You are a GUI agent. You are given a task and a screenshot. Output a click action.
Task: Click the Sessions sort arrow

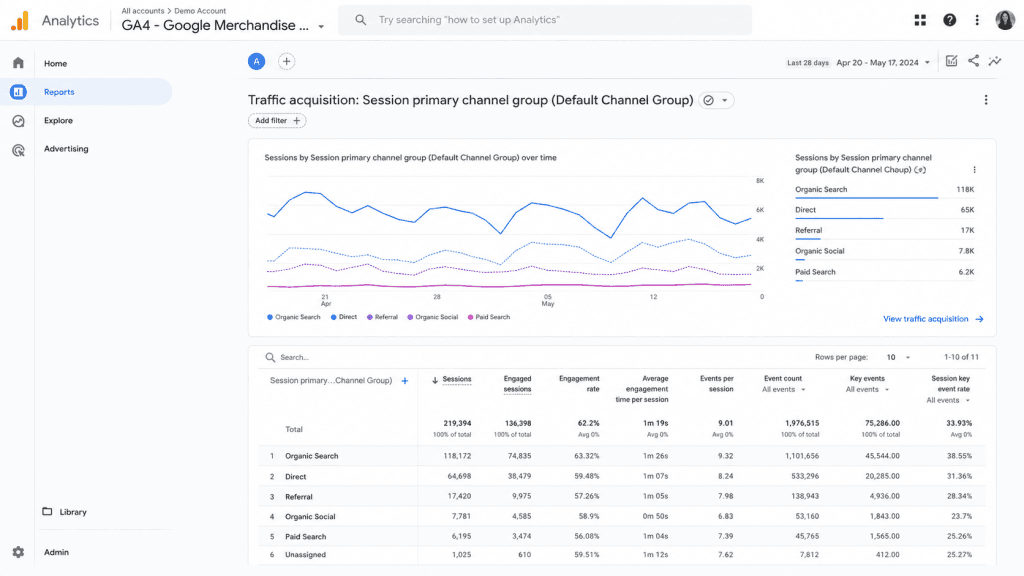pos(435,380)
